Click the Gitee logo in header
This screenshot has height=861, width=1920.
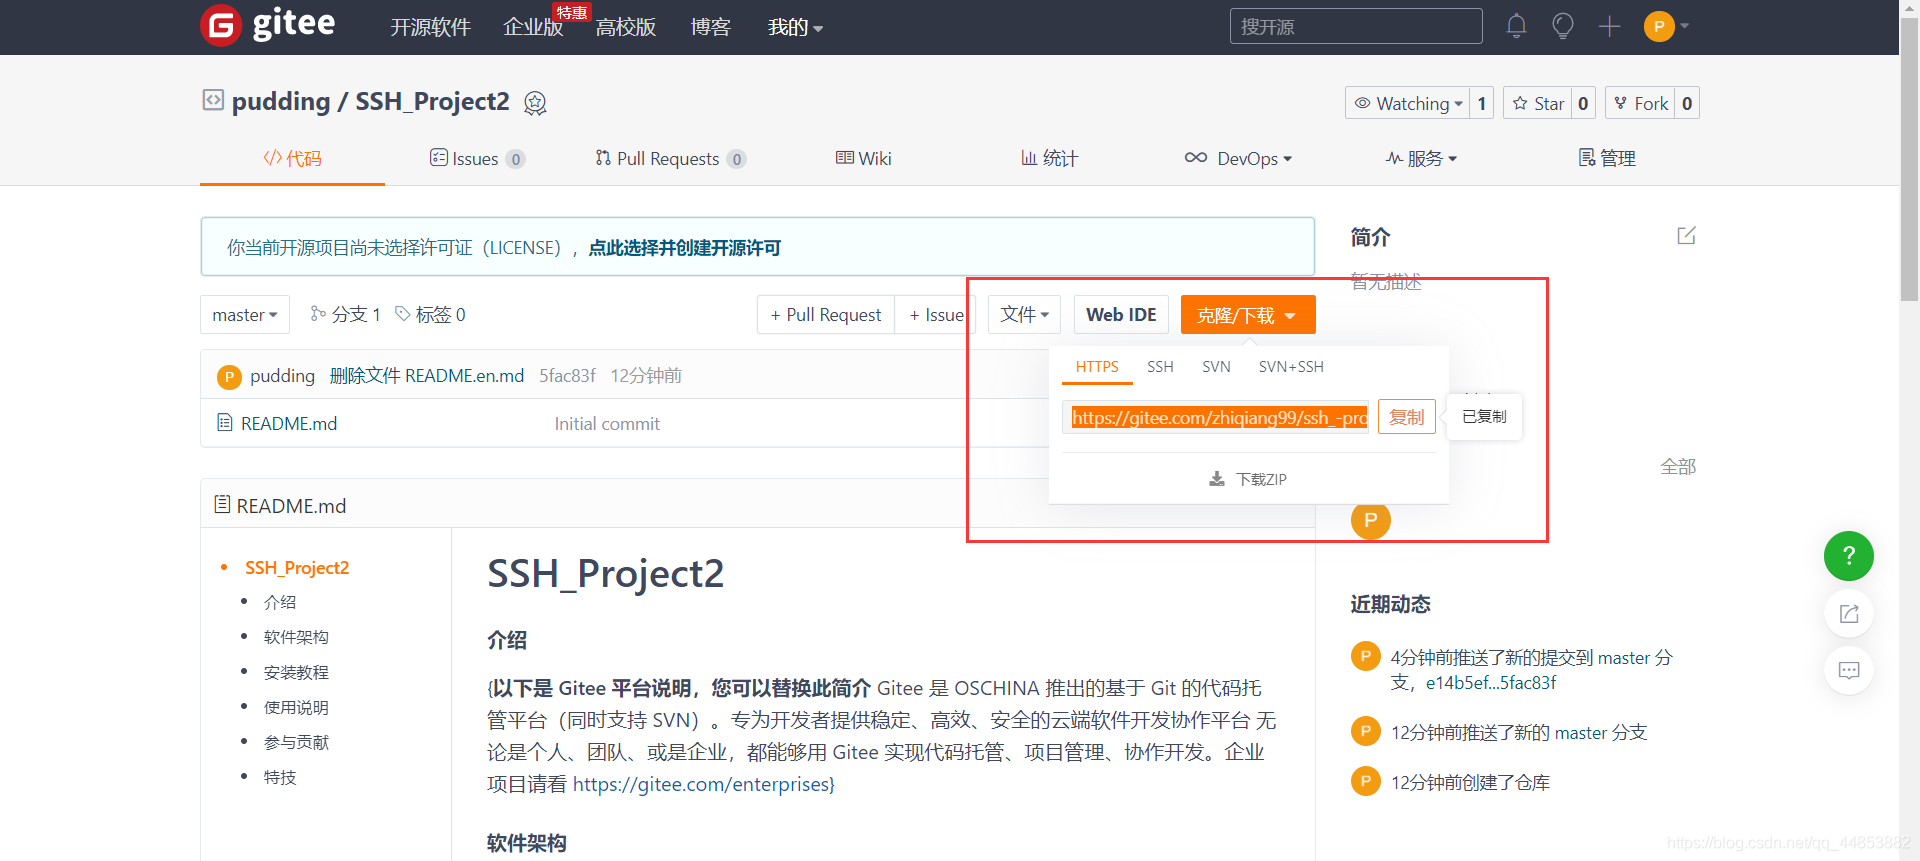pyautogui.click(x=268, y=24)
